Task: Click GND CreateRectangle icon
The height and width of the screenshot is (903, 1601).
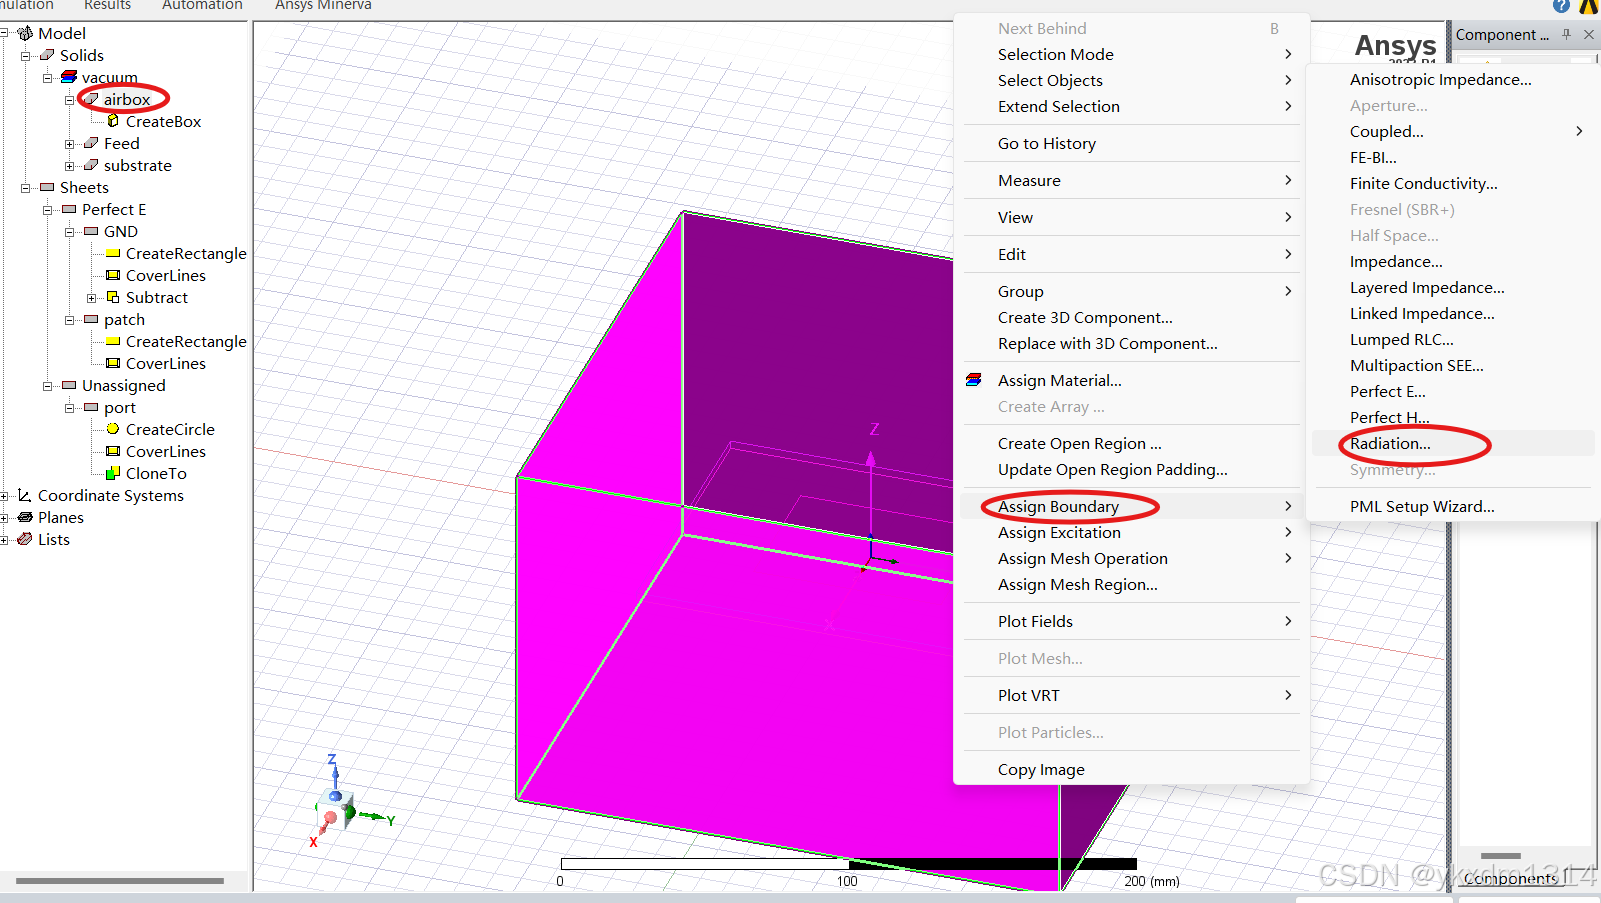Action: pyautogui.click(x=113, y=253)
